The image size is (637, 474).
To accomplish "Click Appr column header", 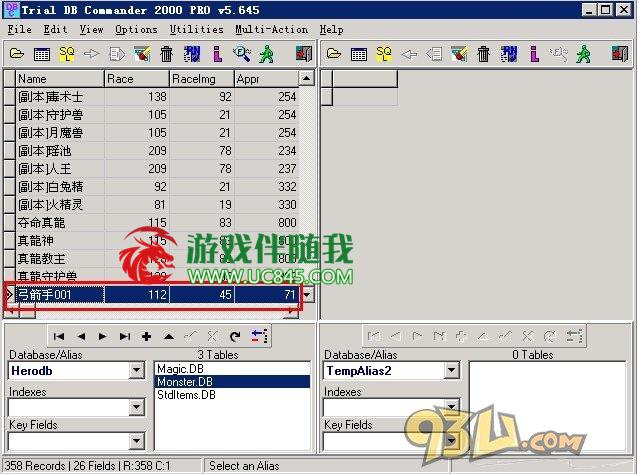I will tap(266, 79).
